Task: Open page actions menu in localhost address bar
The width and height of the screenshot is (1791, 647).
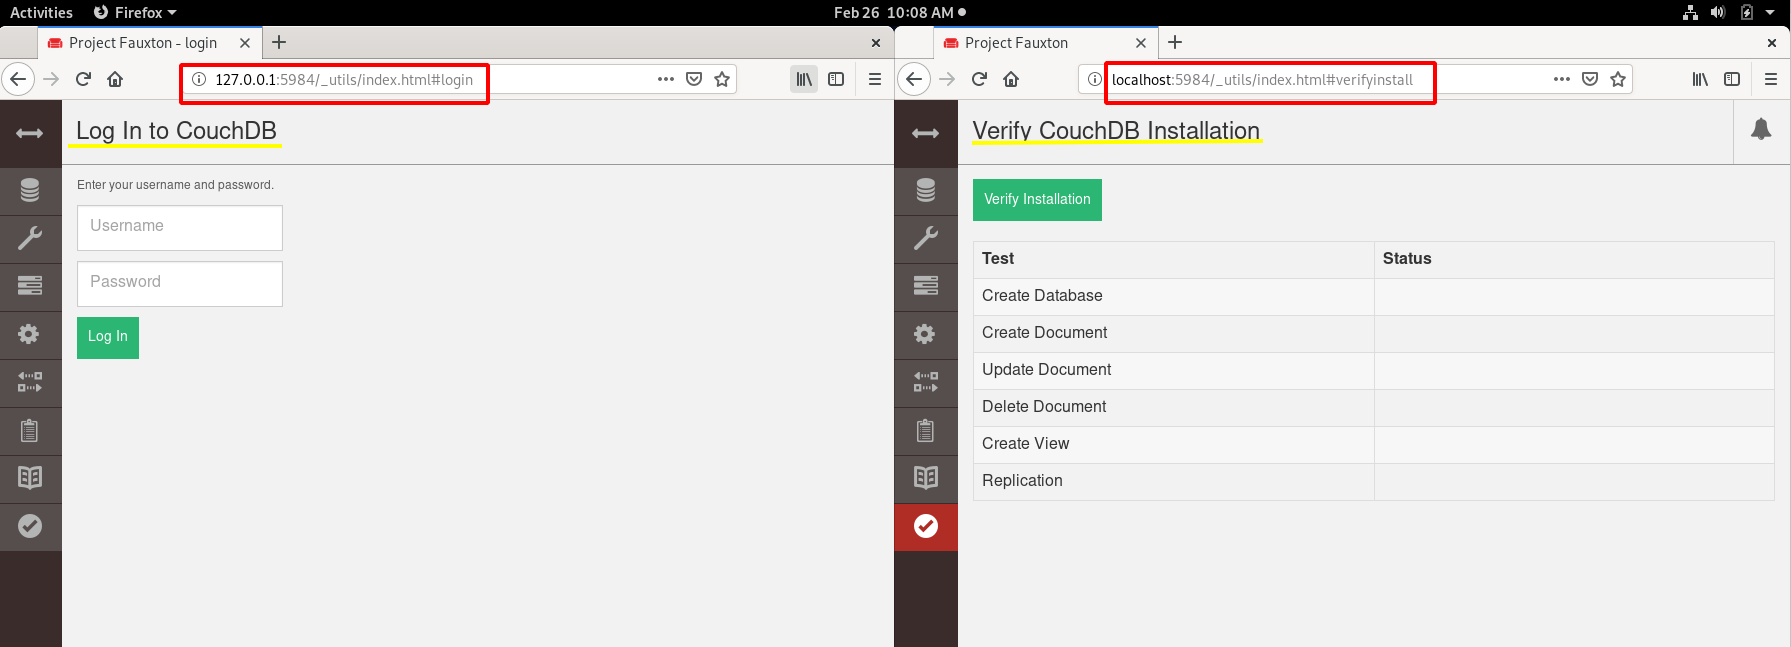Action: click(1561, 79)
